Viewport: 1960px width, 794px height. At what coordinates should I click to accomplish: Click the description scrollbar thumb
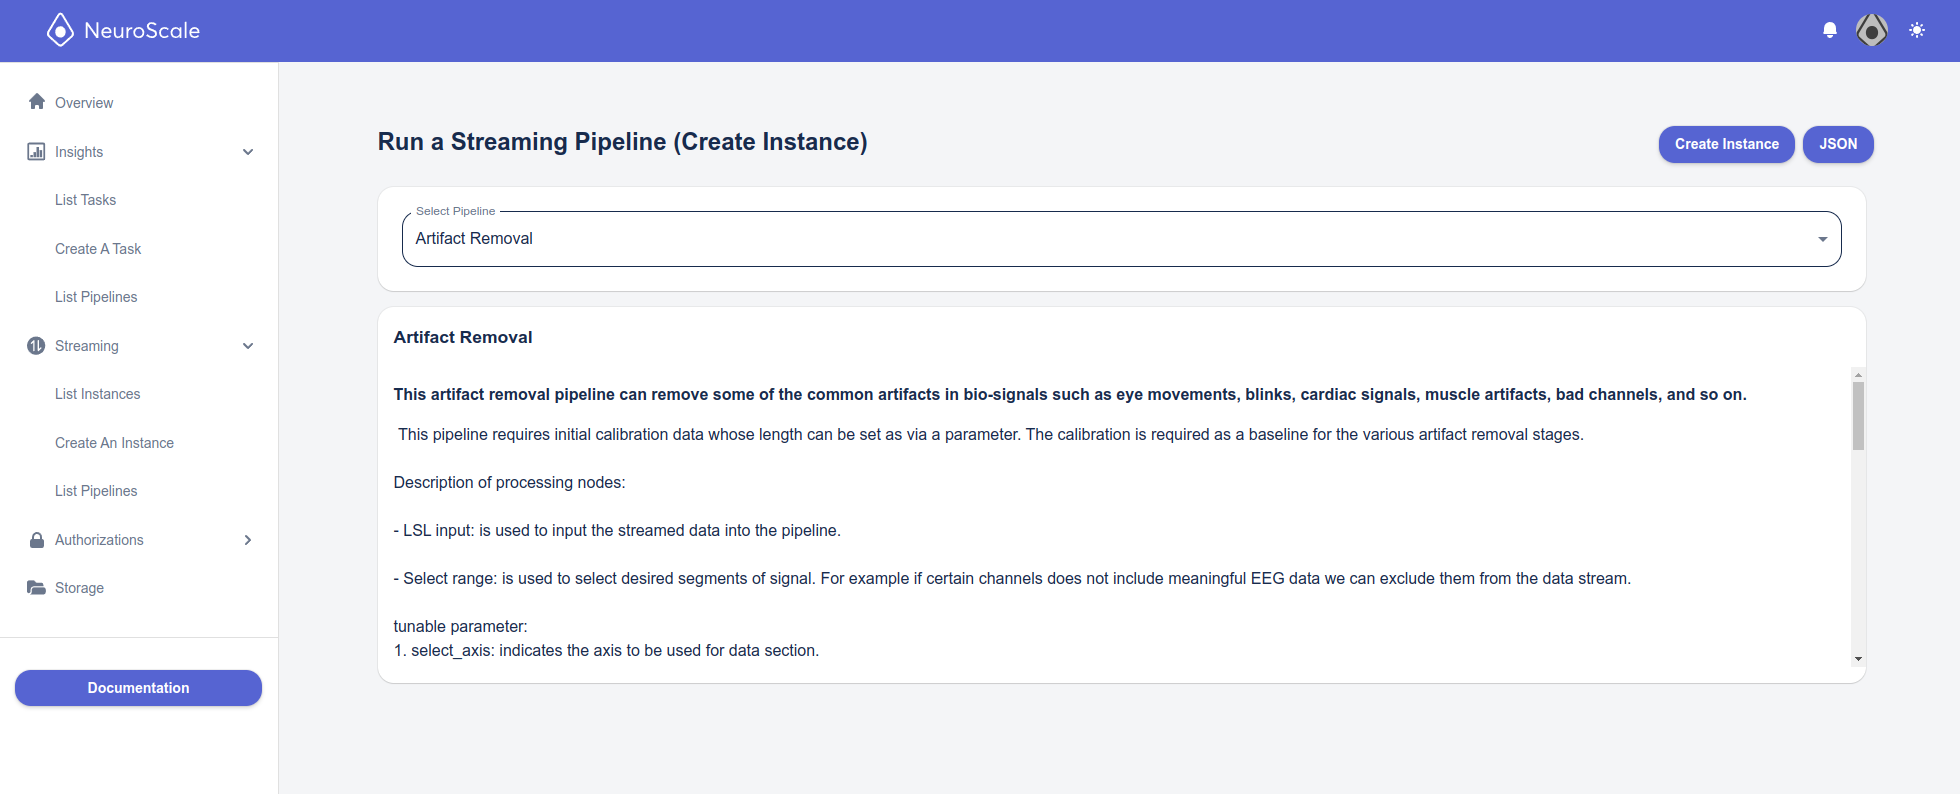[x=1858, y=416]
